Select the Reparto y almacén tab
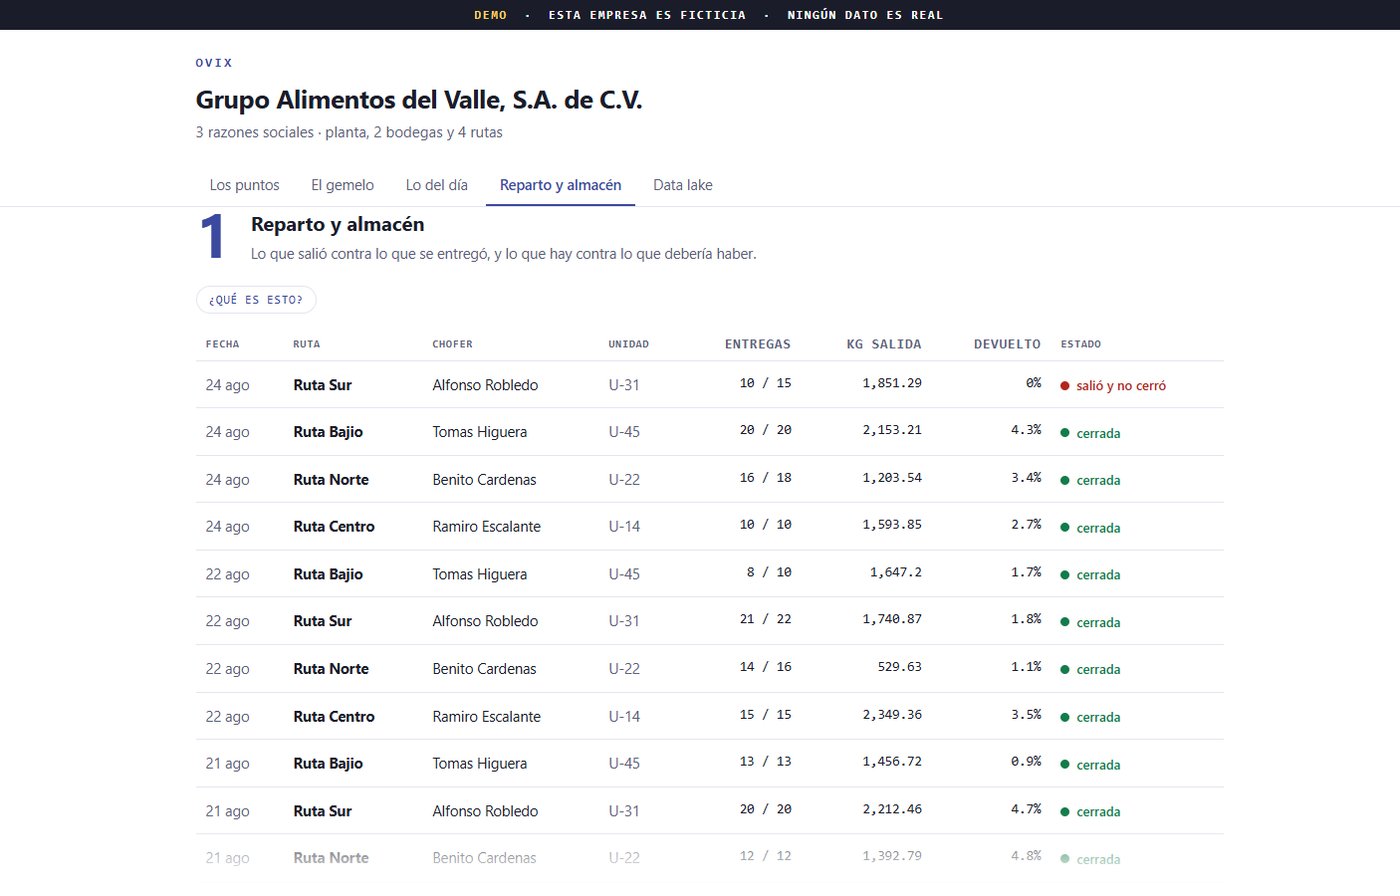This screenshot has width=1400, height=896. point(560,185)
